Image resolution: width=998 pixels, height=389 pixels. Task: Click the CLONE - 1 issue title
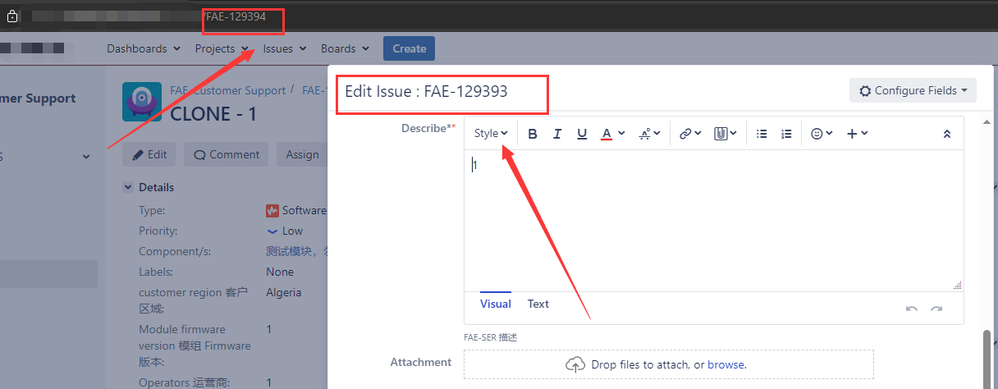(x=213, y=114)
